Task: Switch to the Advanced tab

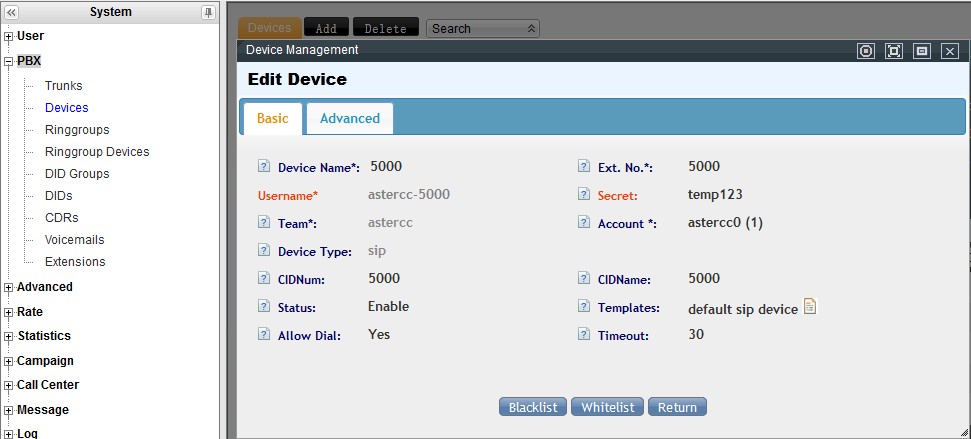Action: tap(349, 118)
